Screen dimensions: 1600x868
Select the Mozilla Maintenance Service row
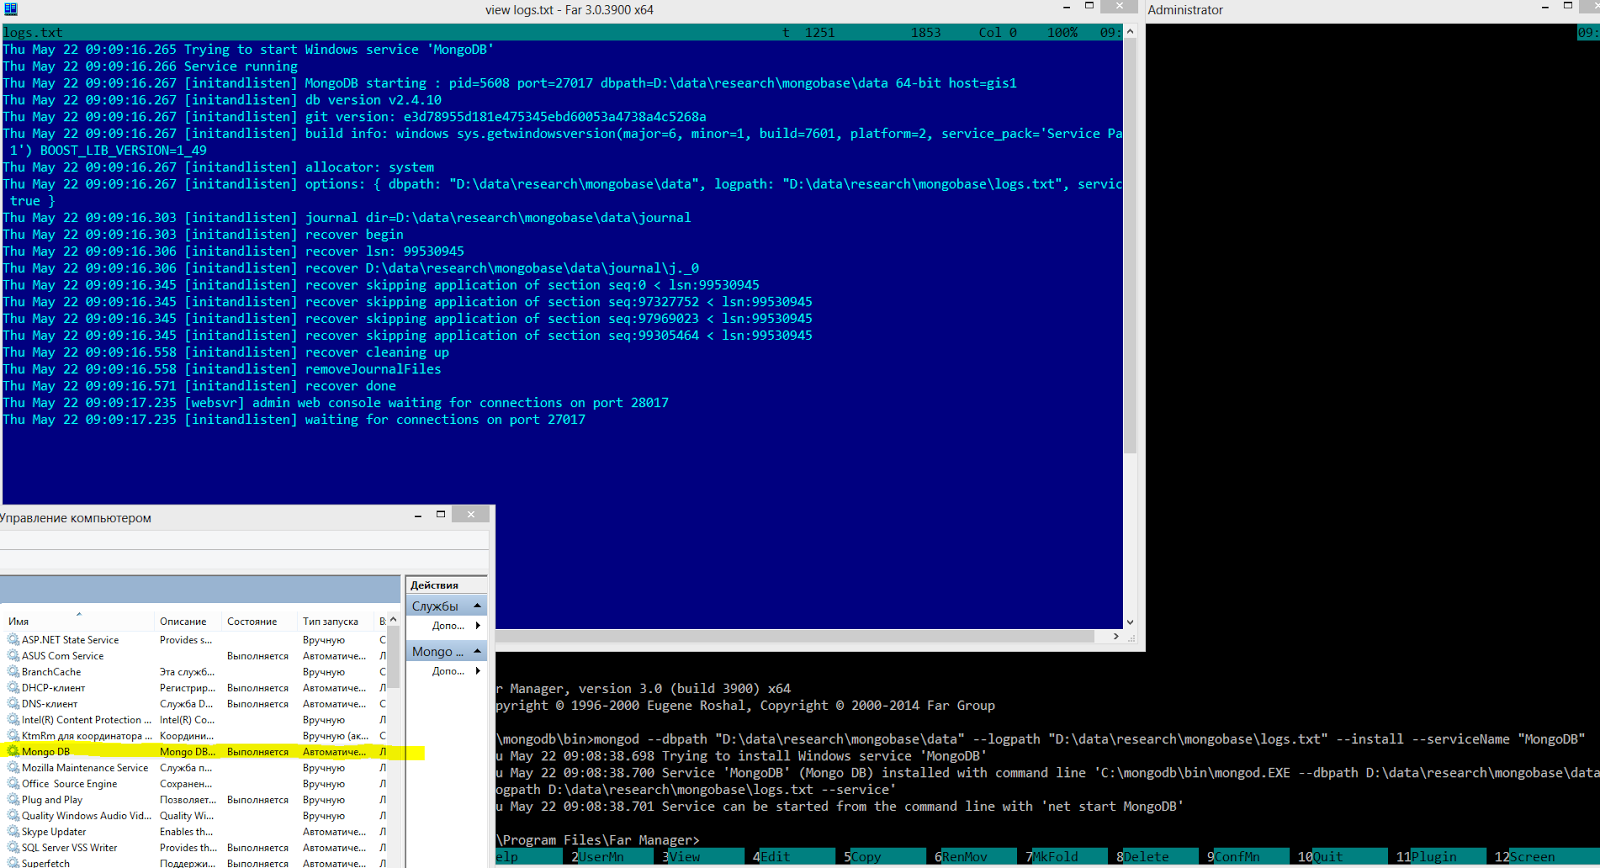coord(194,768)
